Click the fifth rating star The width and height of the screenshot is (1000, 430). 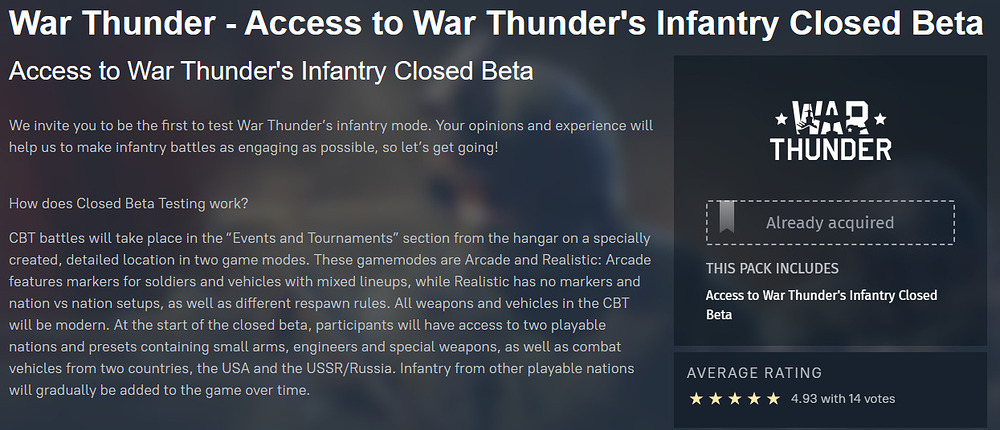click(772, 398)
